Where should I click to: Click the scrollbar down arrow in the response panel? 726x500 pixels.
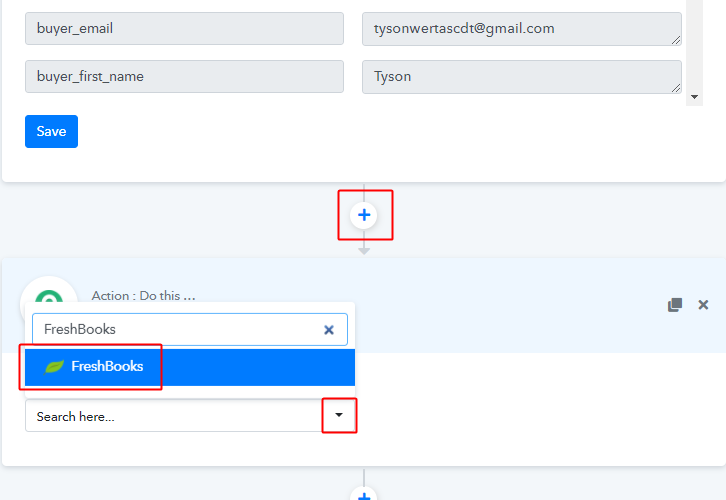pos(694,97)
